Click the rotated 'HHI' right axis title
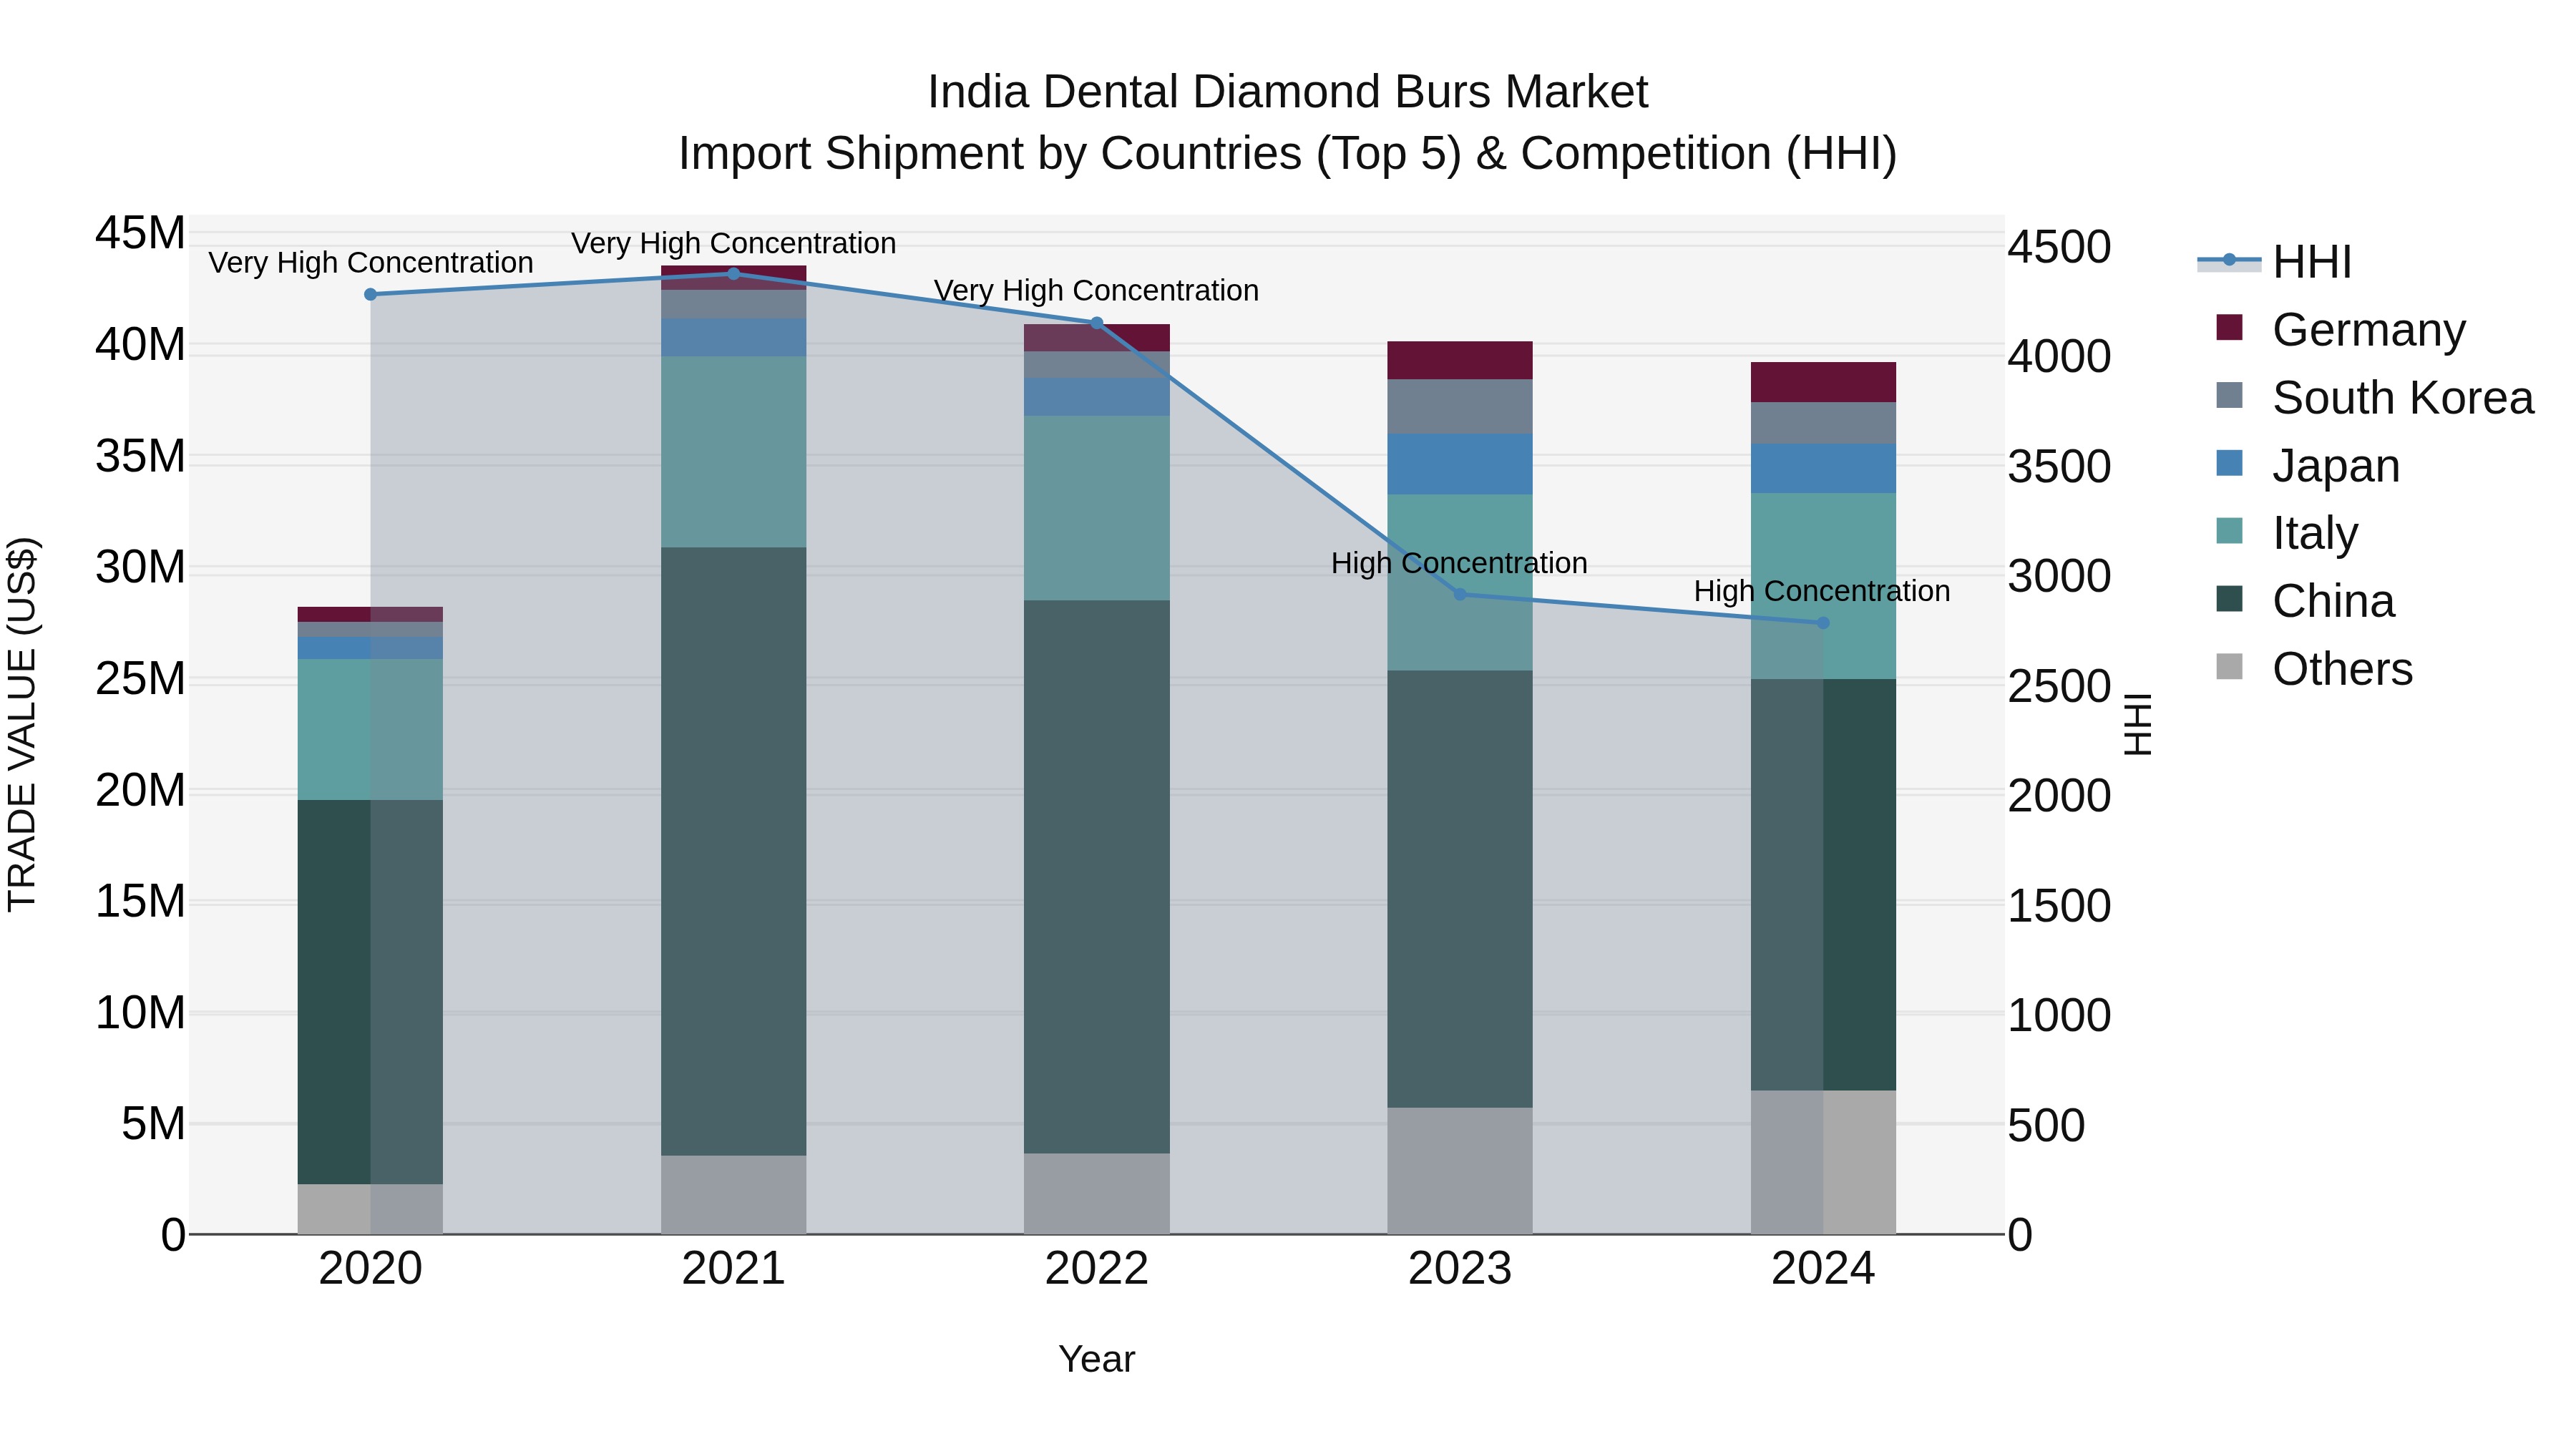This screenshot has width=2576, height=1449. coord(2137,724)
